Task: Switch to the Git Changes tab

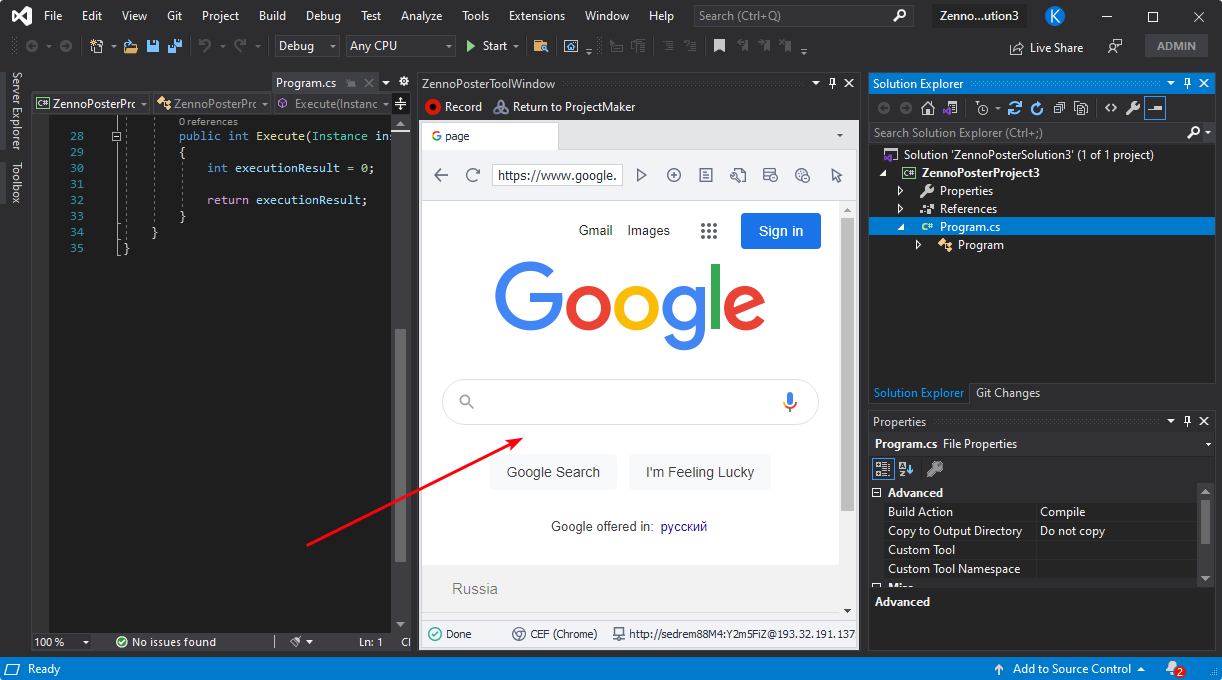Action: coord(1007,393)
